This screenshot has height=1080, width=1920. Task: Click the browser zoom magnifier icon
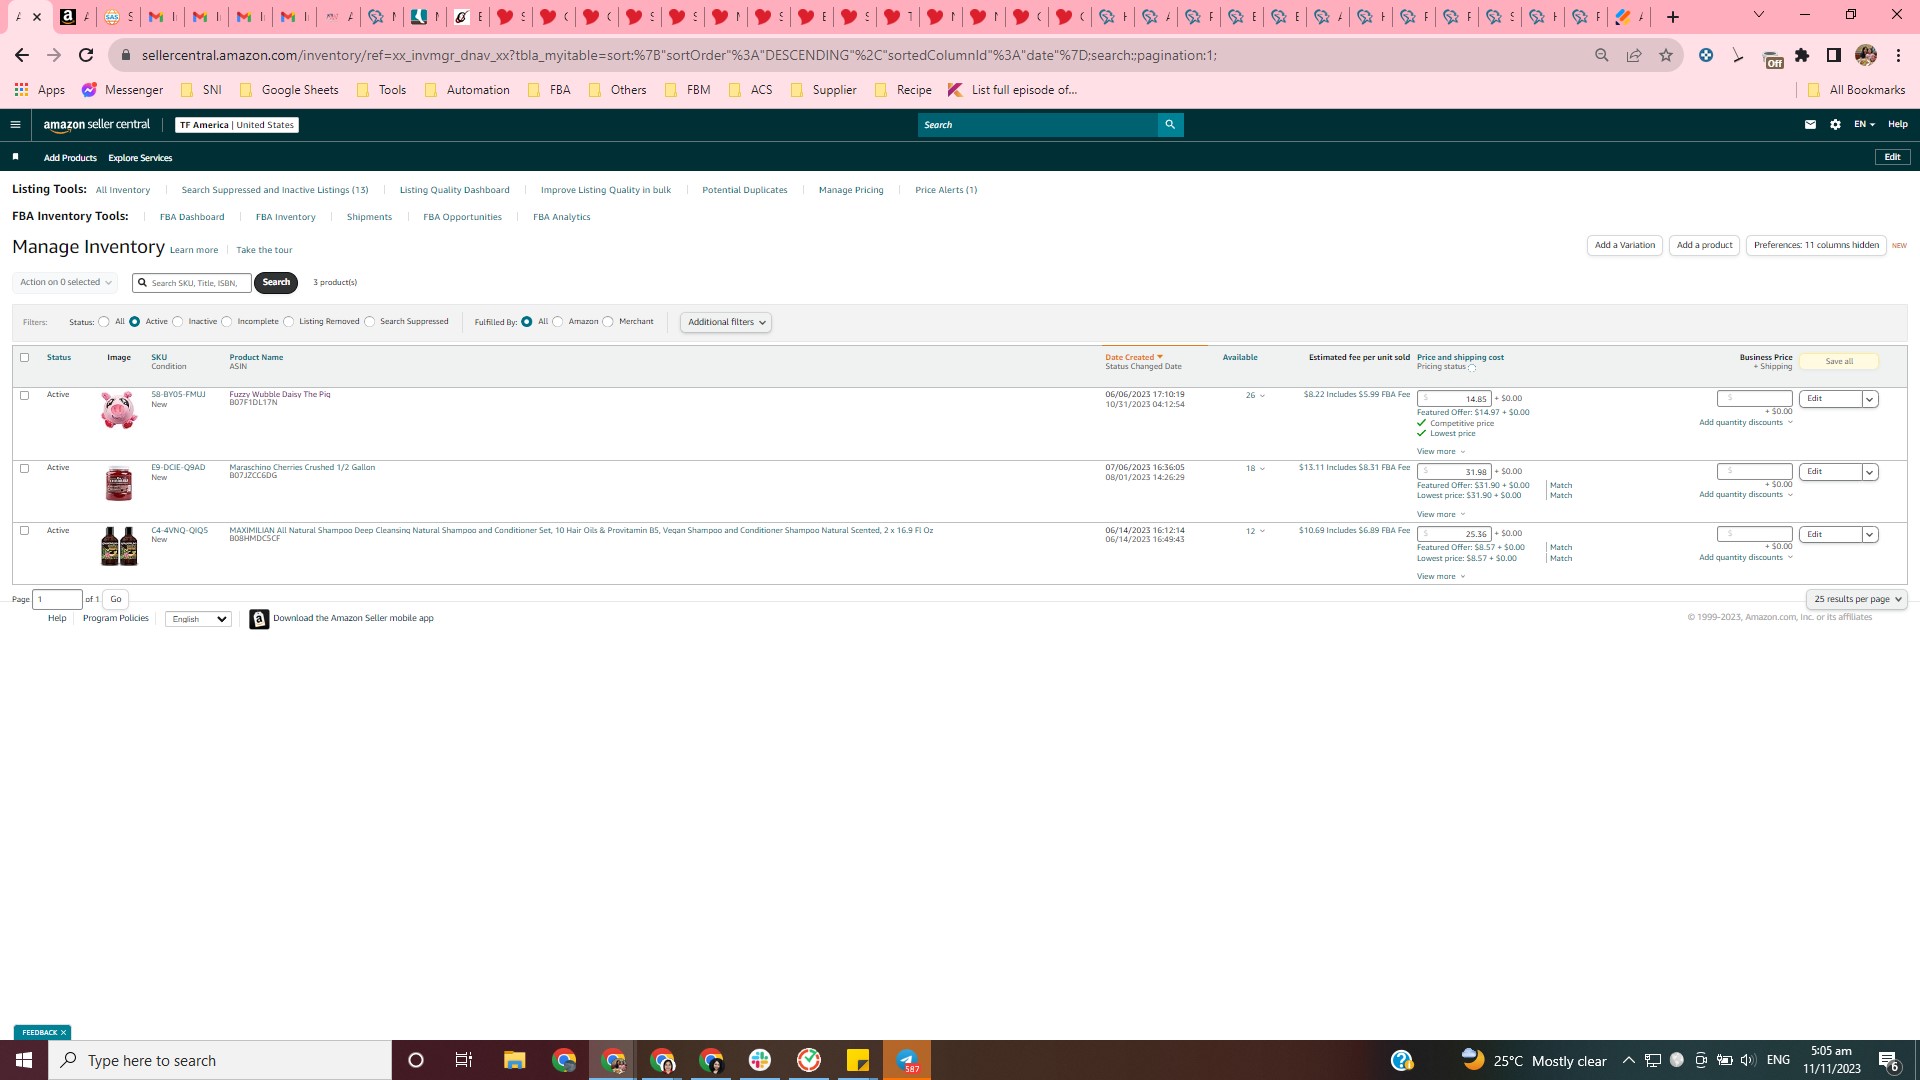pyautogui.click(x=1602, y=55)
